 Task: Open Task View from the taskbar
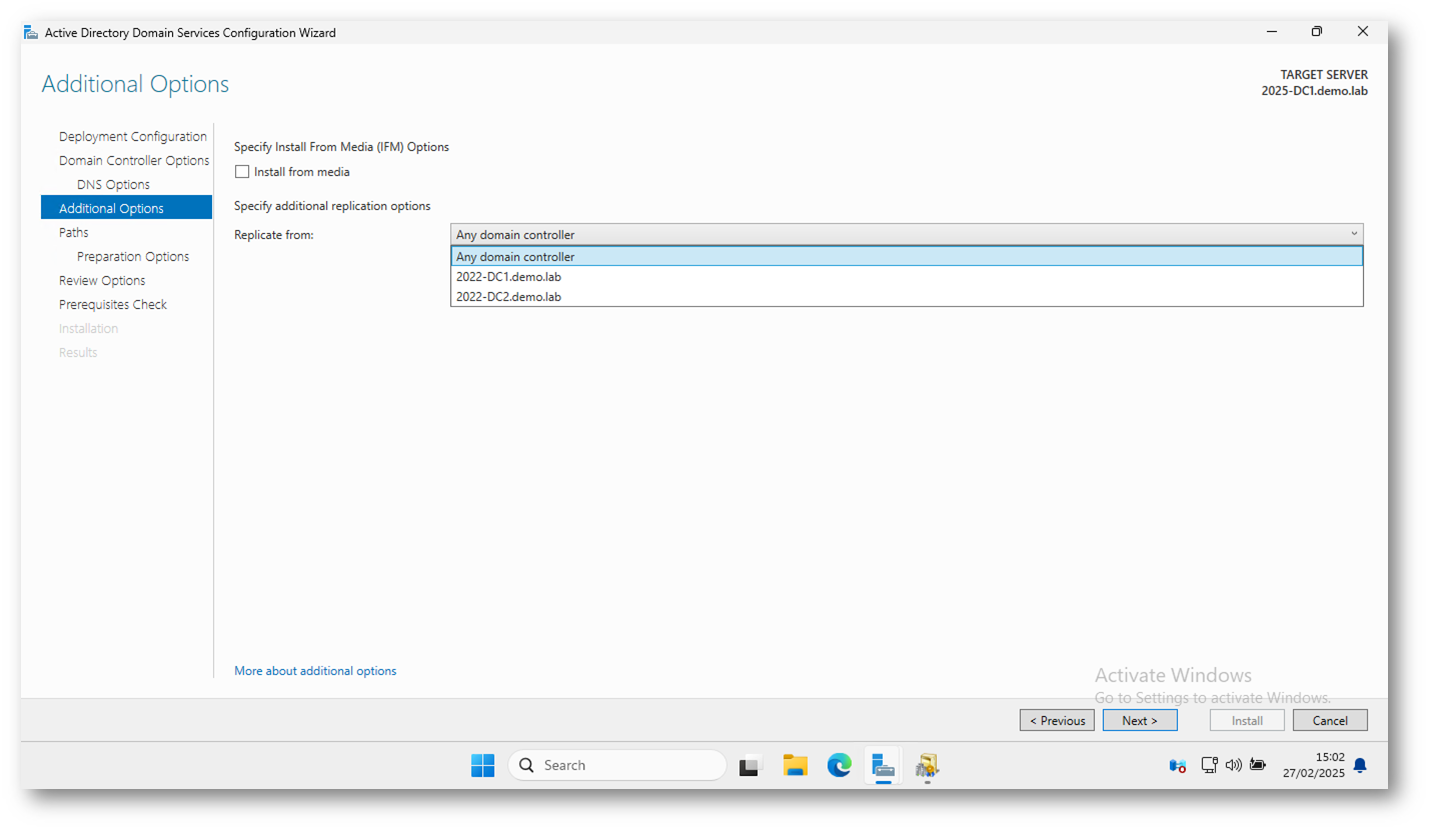(751, 766)
